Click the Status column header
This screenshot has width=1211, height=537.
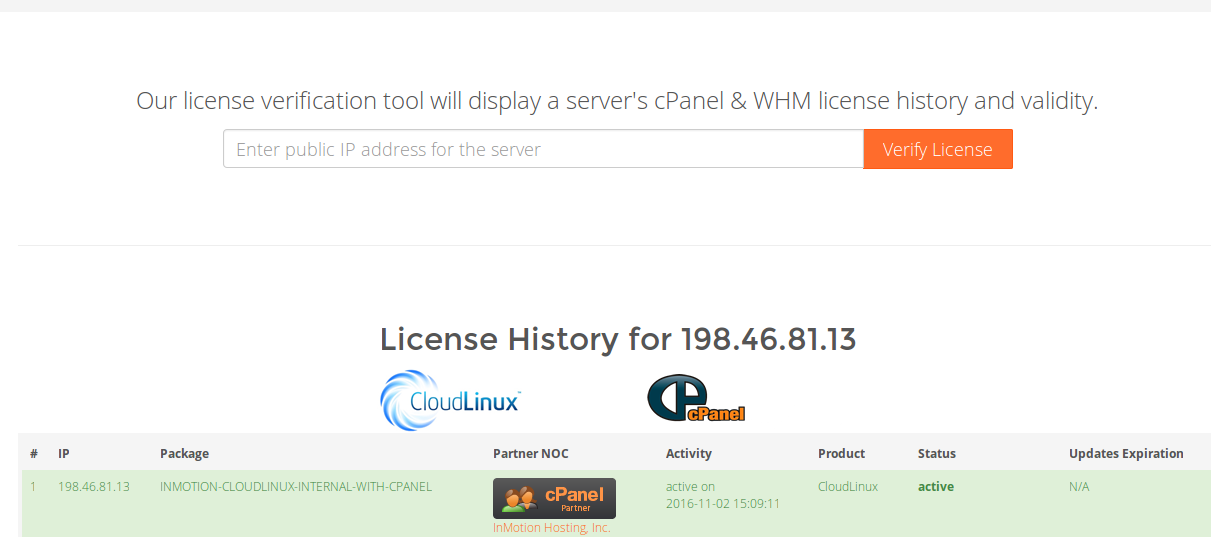pyautogui.click(x=936, y=454)
